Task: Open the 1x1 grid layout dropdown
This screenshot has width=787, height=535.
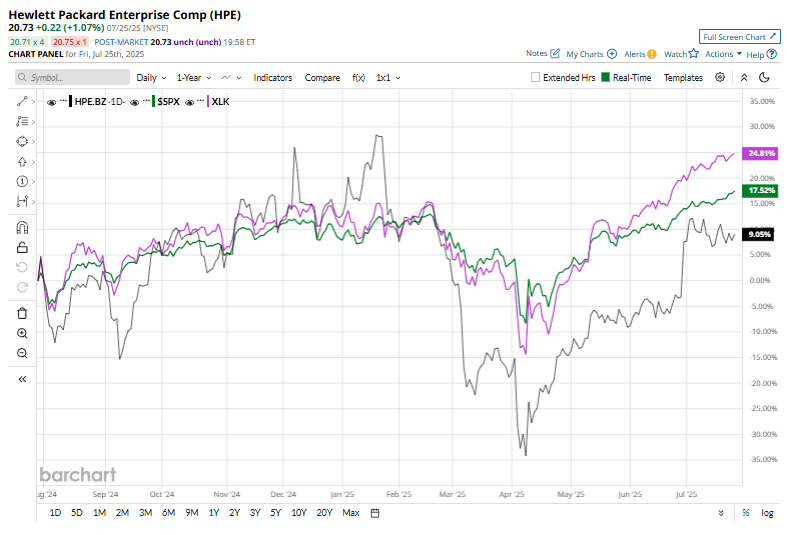Action: click(388, 78)
